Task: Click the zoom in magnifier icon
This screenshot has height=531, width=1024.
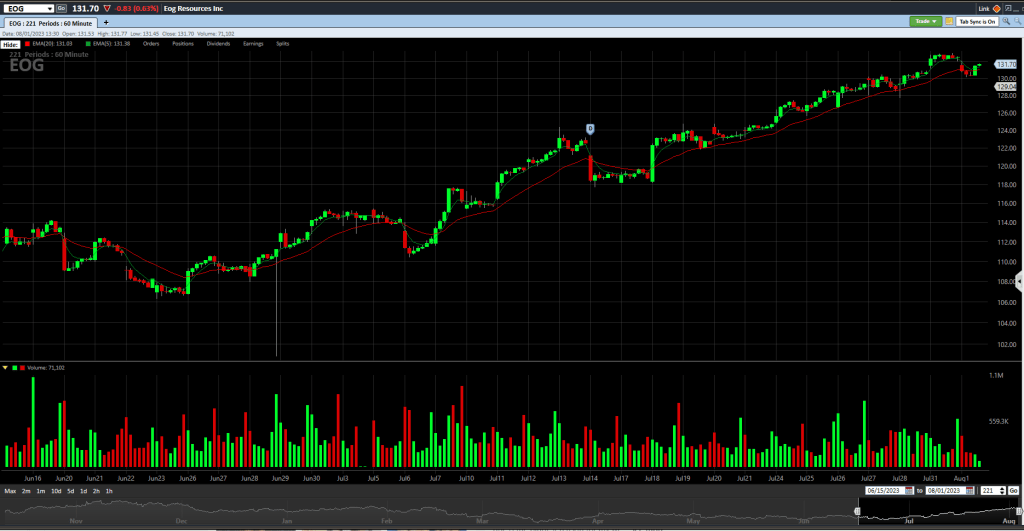Action: tap(1006, 21)
